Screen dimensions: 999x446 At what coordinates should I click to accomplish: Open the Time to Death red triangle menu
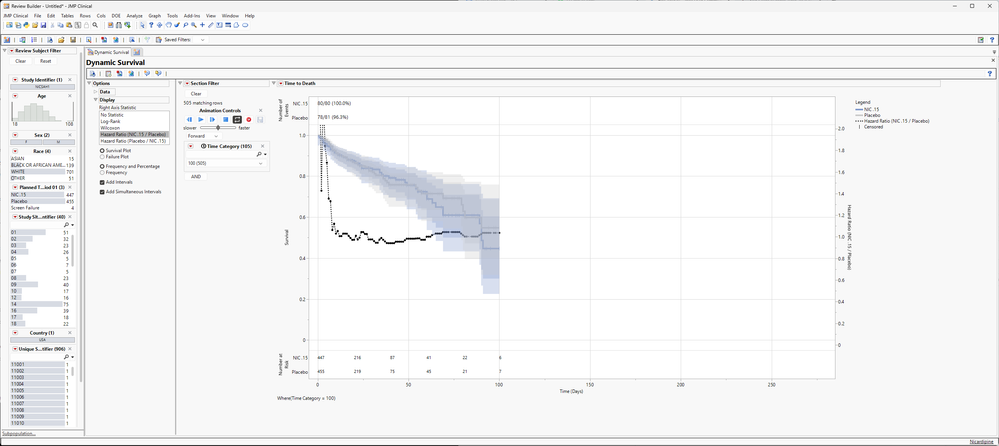pyautogui.click(x=281, y=83)
